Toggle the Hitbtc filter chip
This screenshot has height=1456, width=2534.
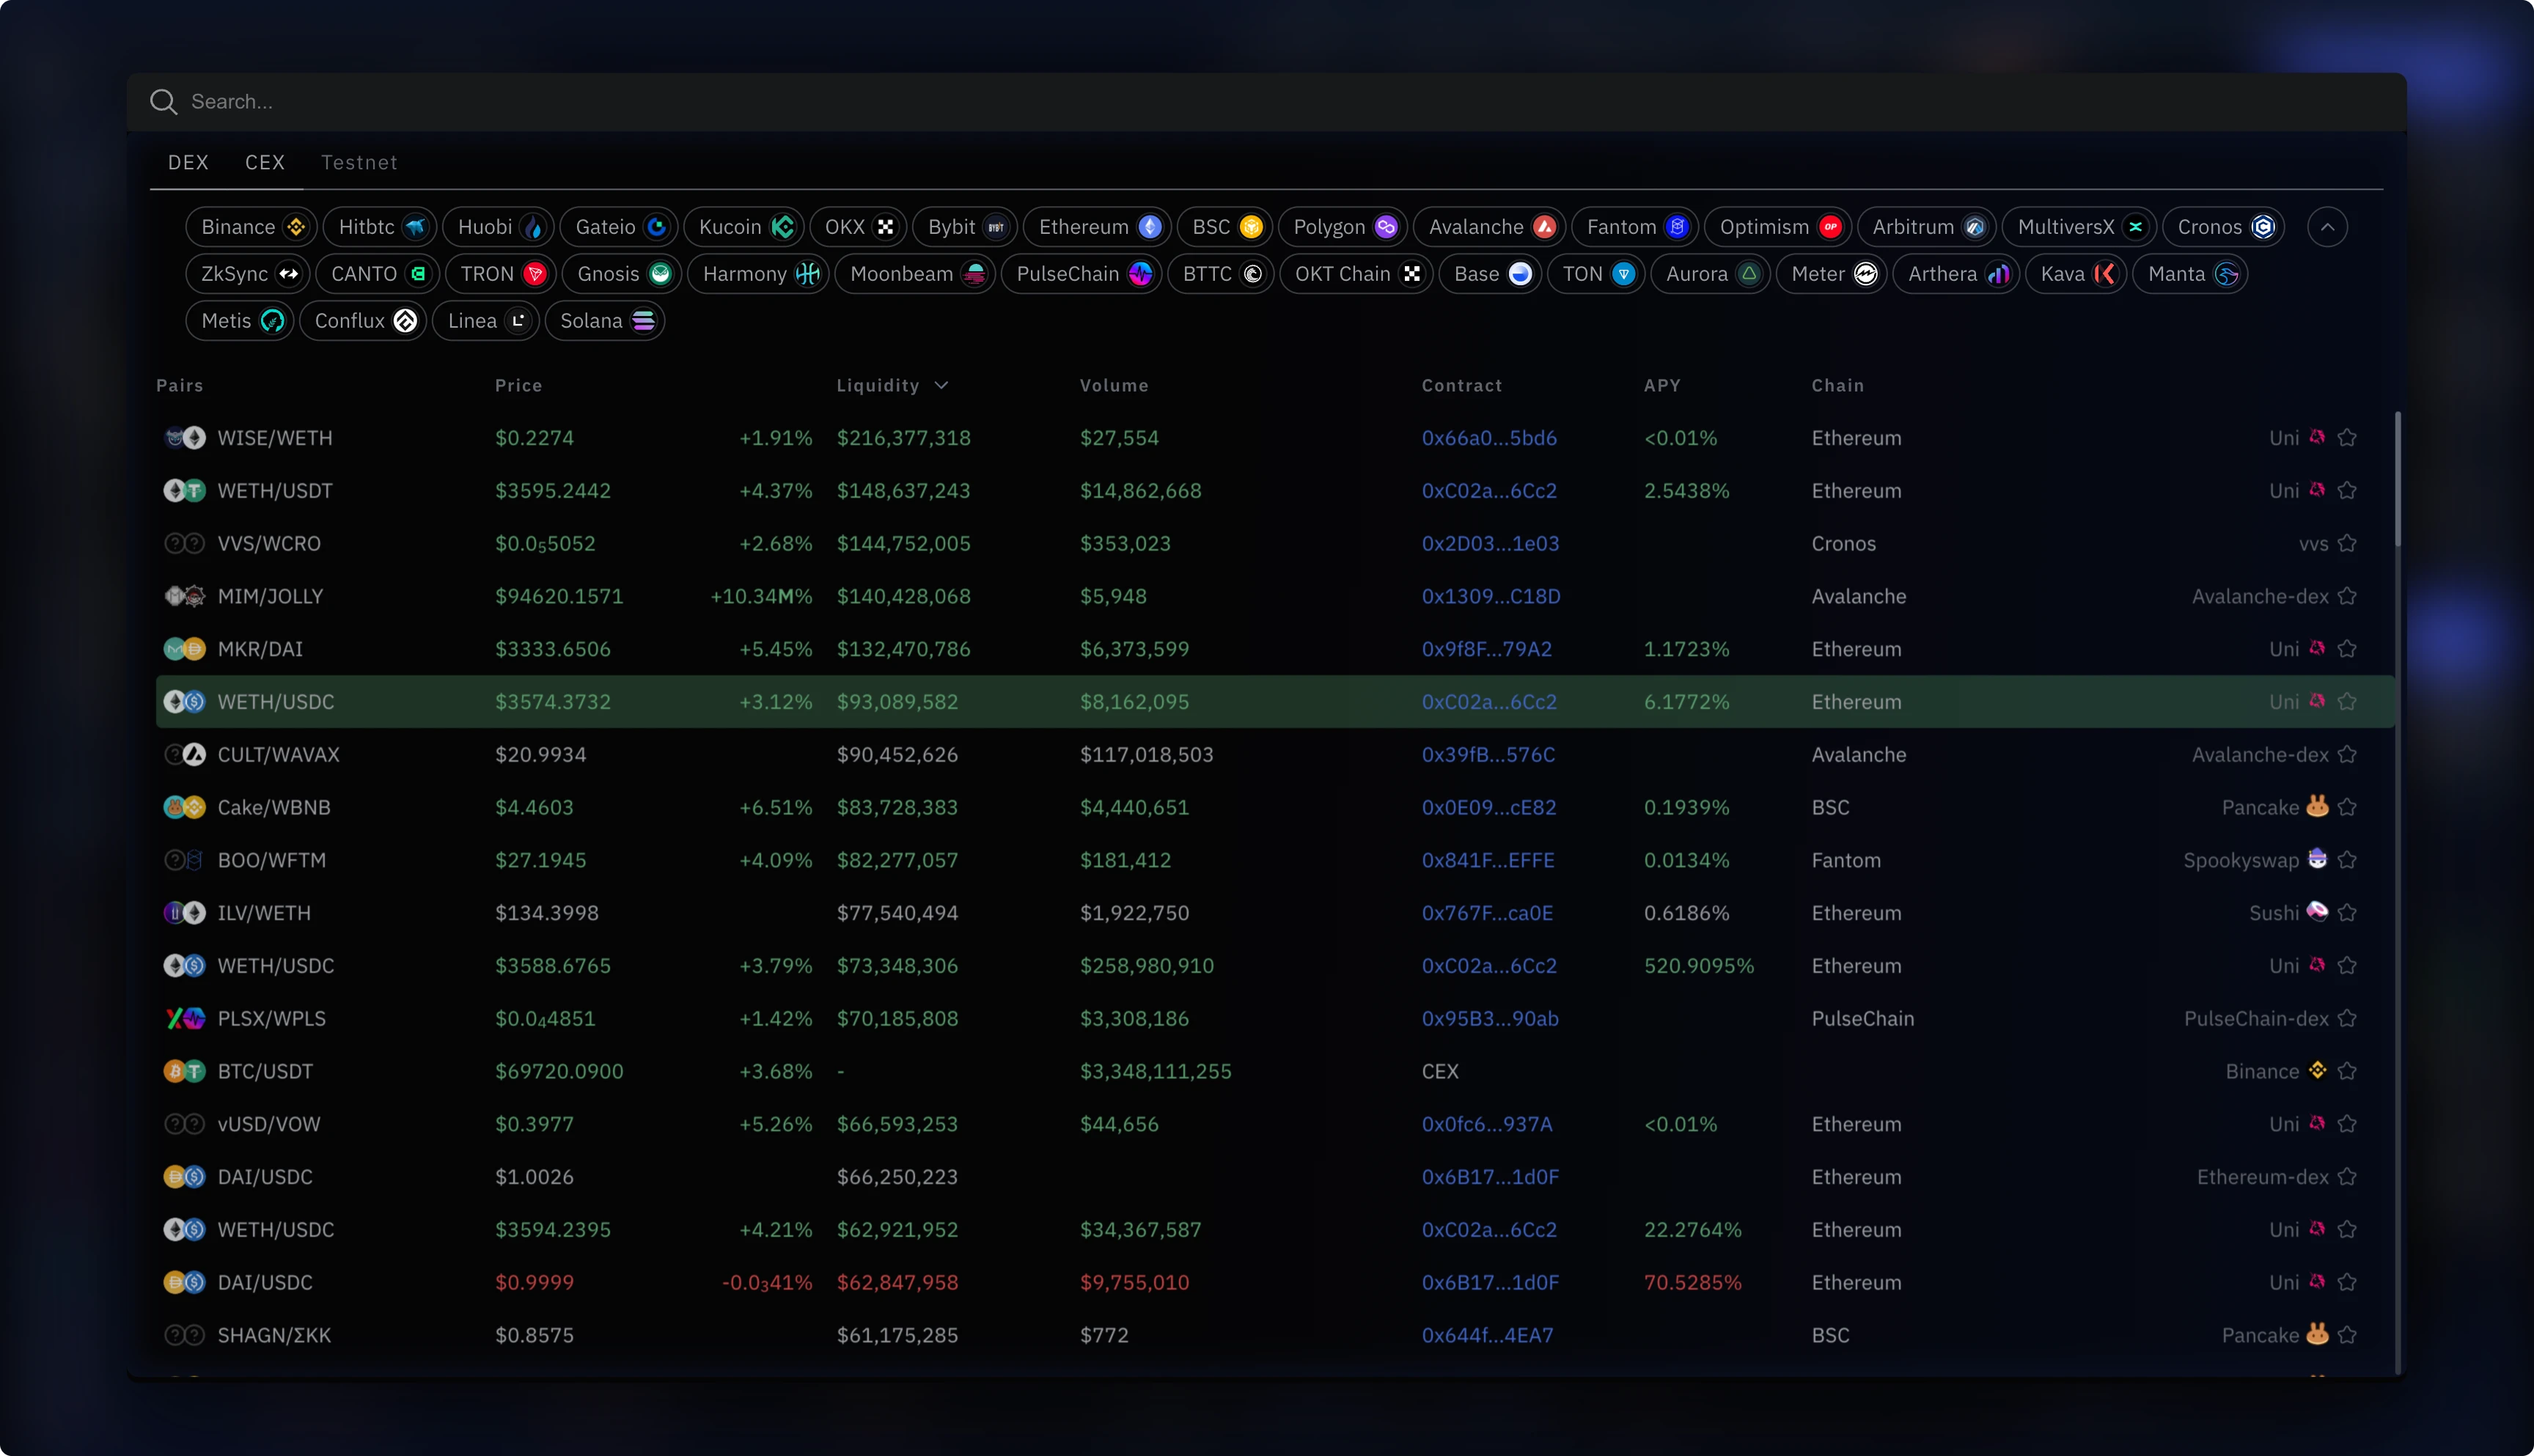(x=380, y=227)
